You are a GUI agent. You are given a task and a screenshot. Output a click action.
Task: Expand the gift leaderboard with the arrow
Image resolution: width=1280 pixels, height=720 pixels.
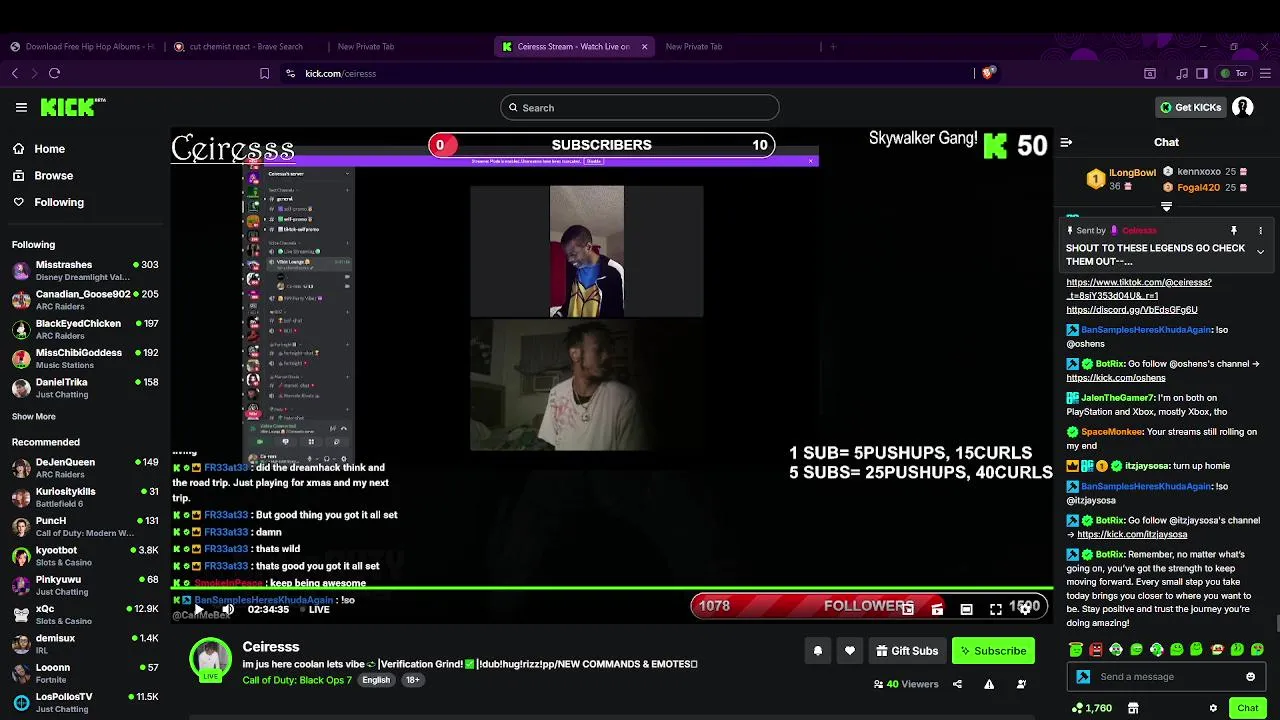(x=1166, y=207)
